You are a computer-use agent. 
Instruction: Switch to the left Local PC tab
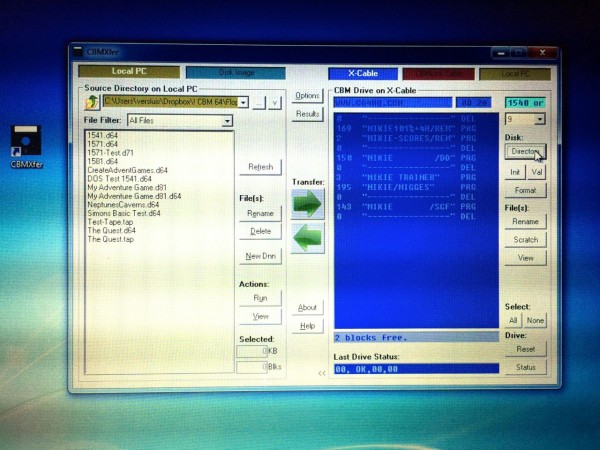coord(129,71)
